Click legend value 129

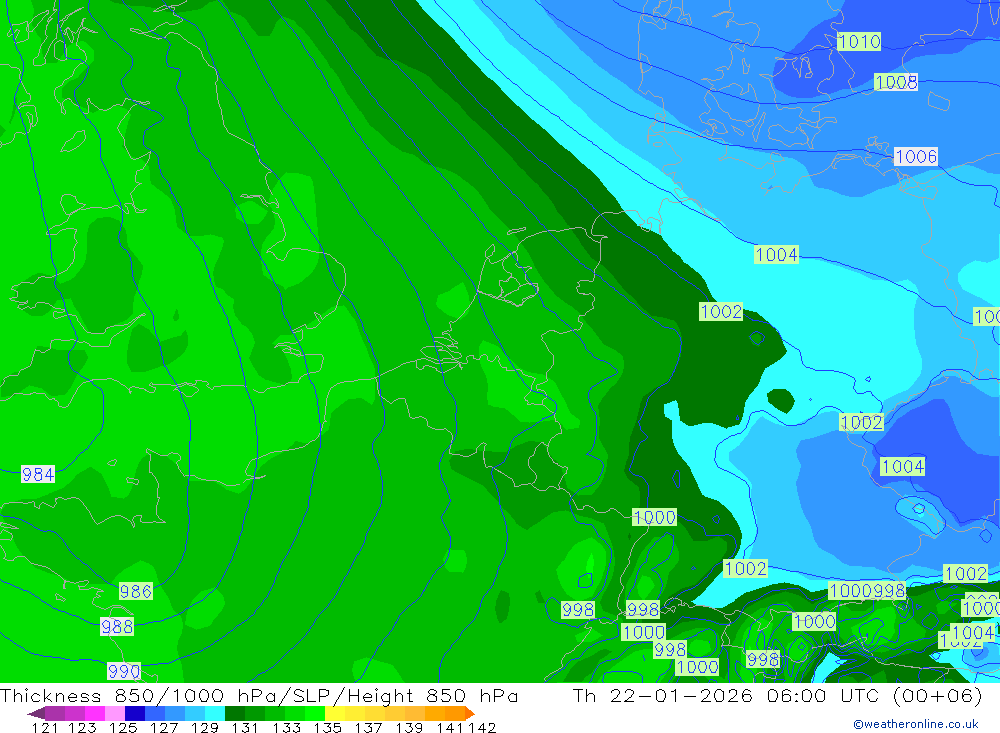point(204,727)
